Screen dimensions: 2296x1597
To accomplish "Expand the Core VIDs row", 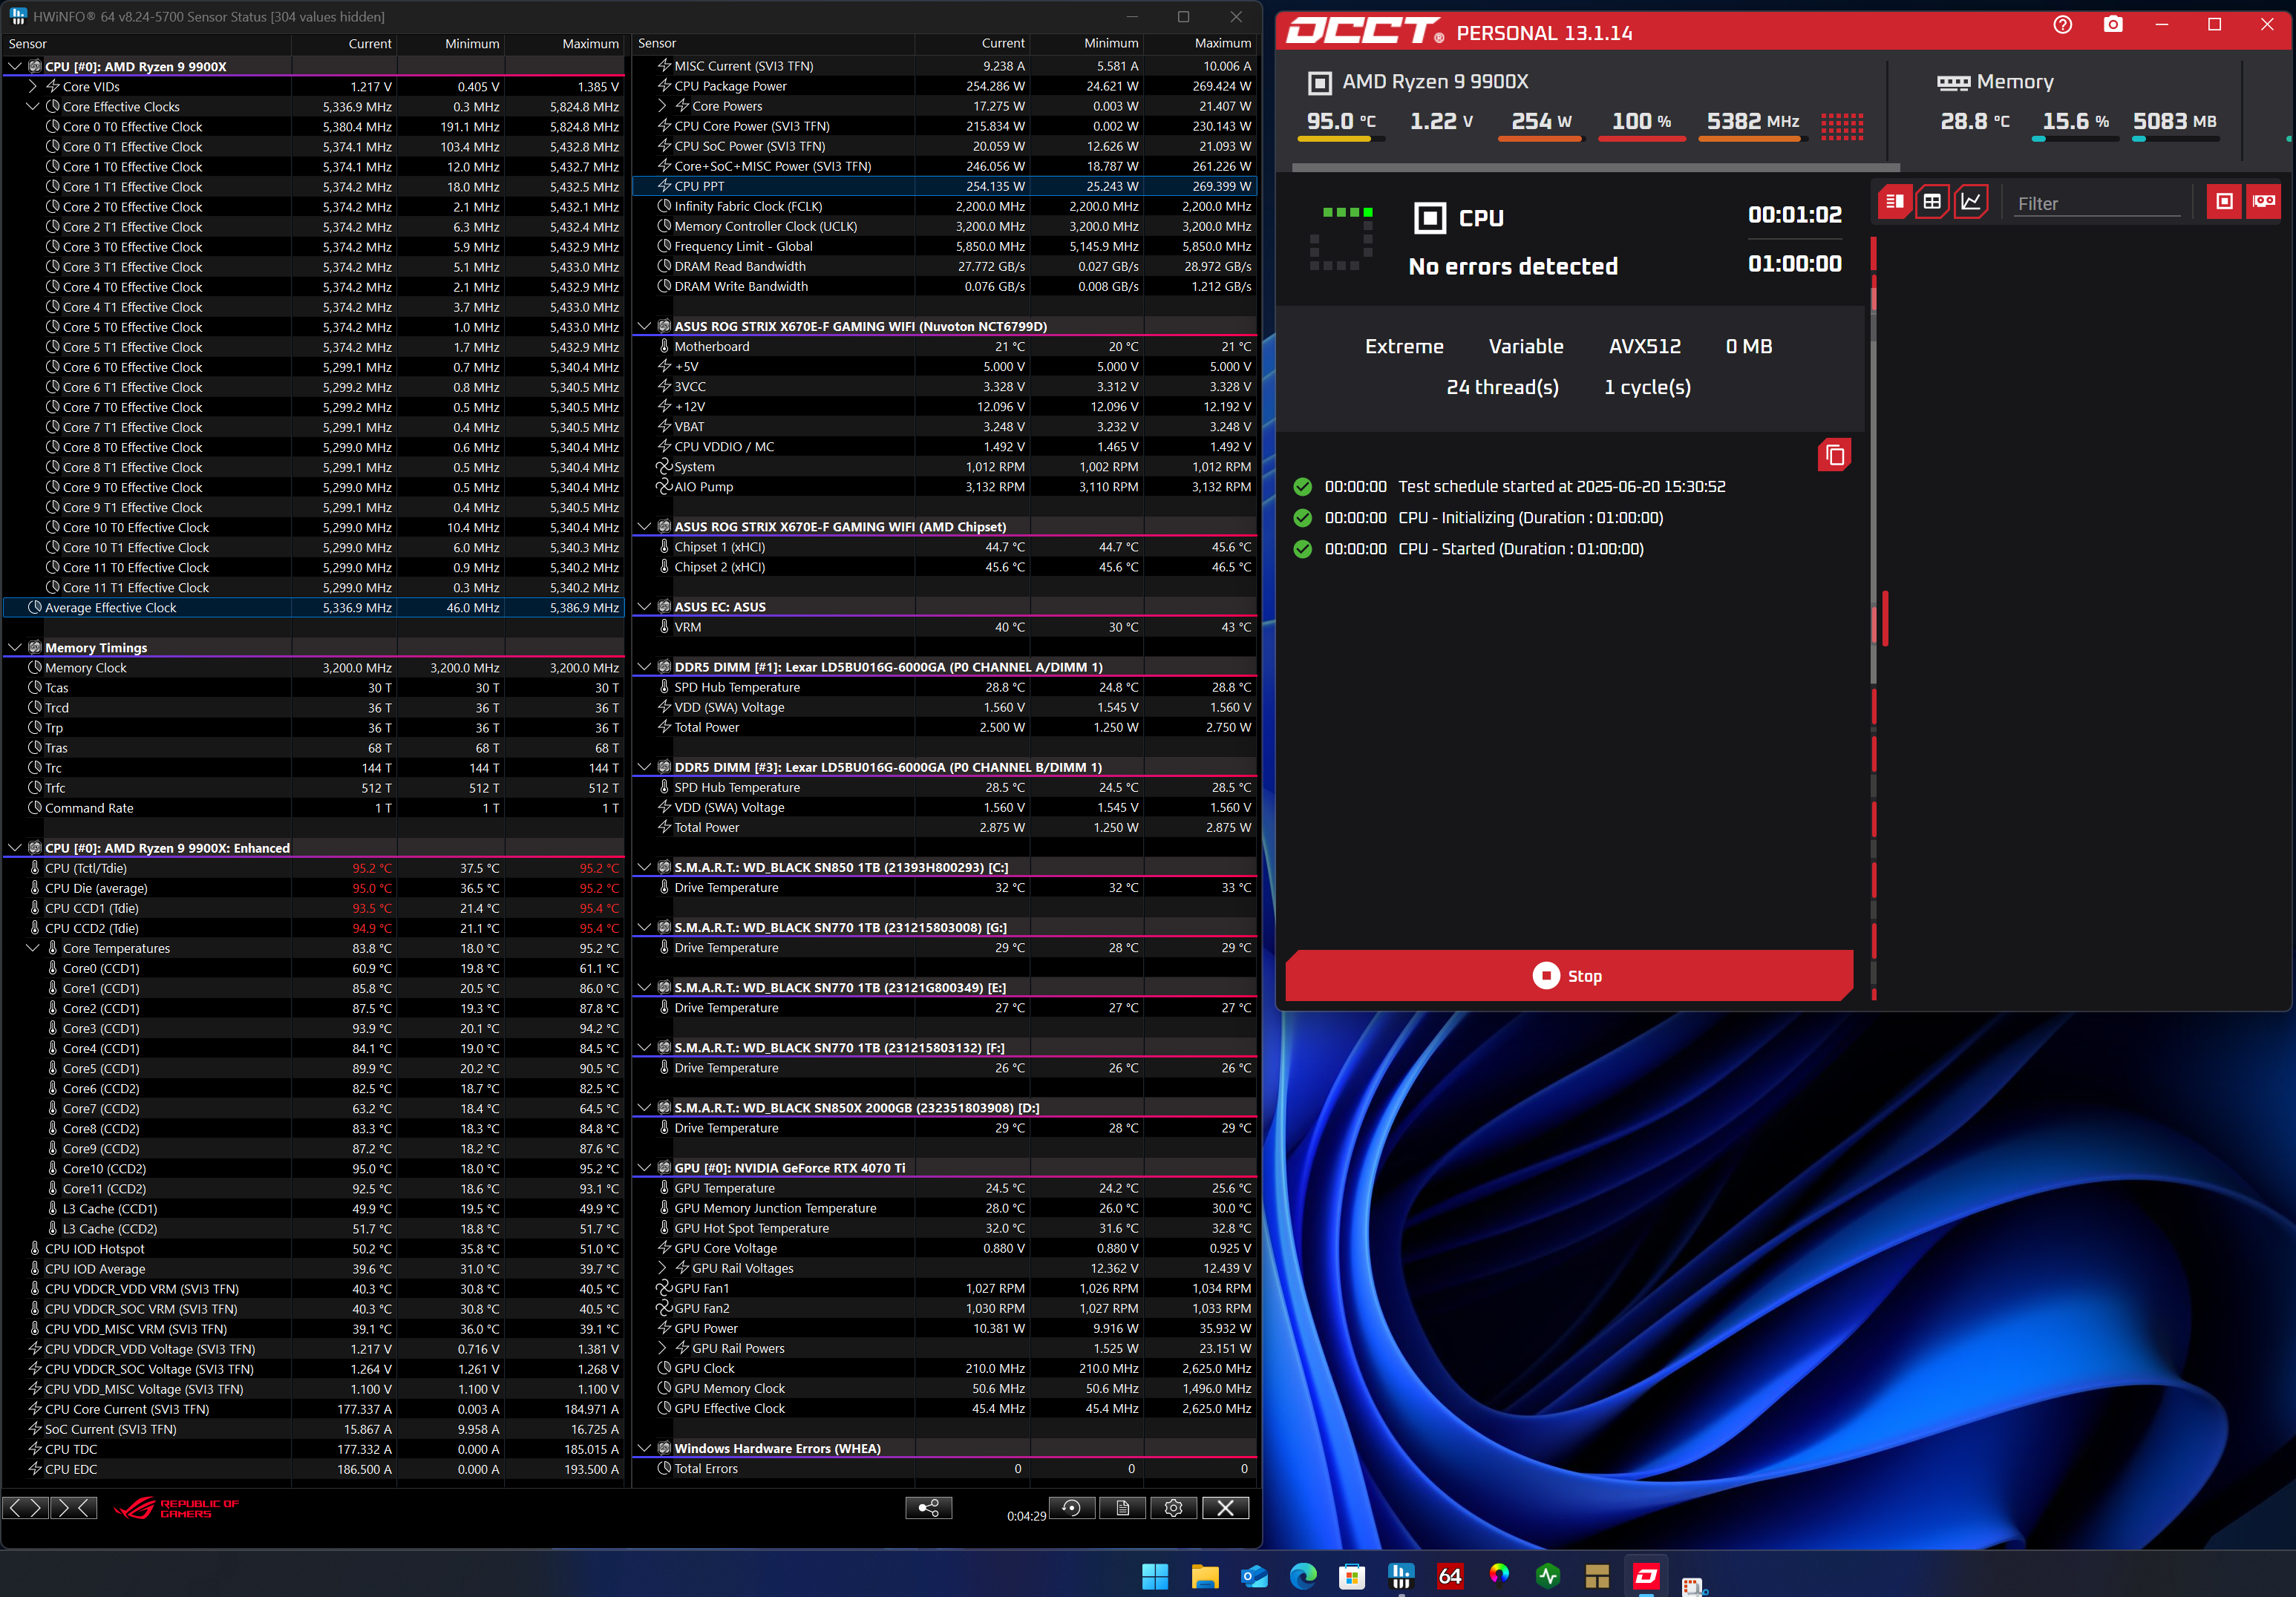I will click(x=33, y=87).
